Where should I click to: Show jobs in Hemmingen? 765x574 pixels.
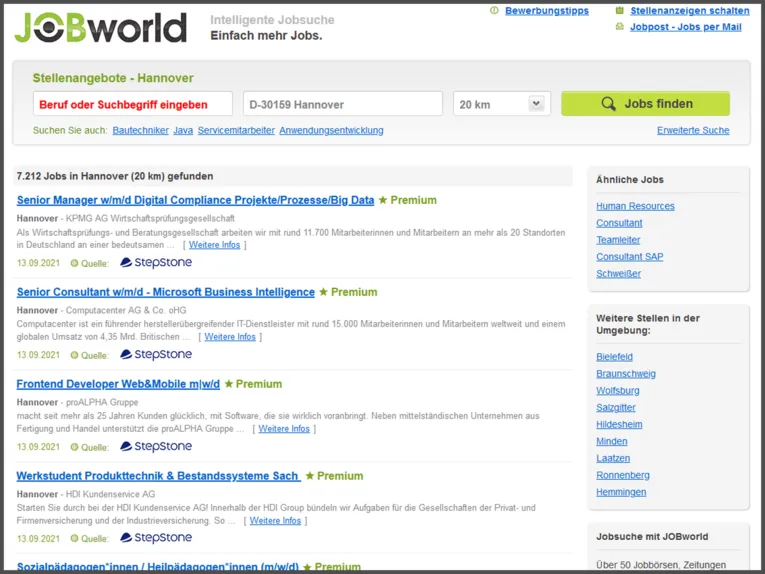621,492
